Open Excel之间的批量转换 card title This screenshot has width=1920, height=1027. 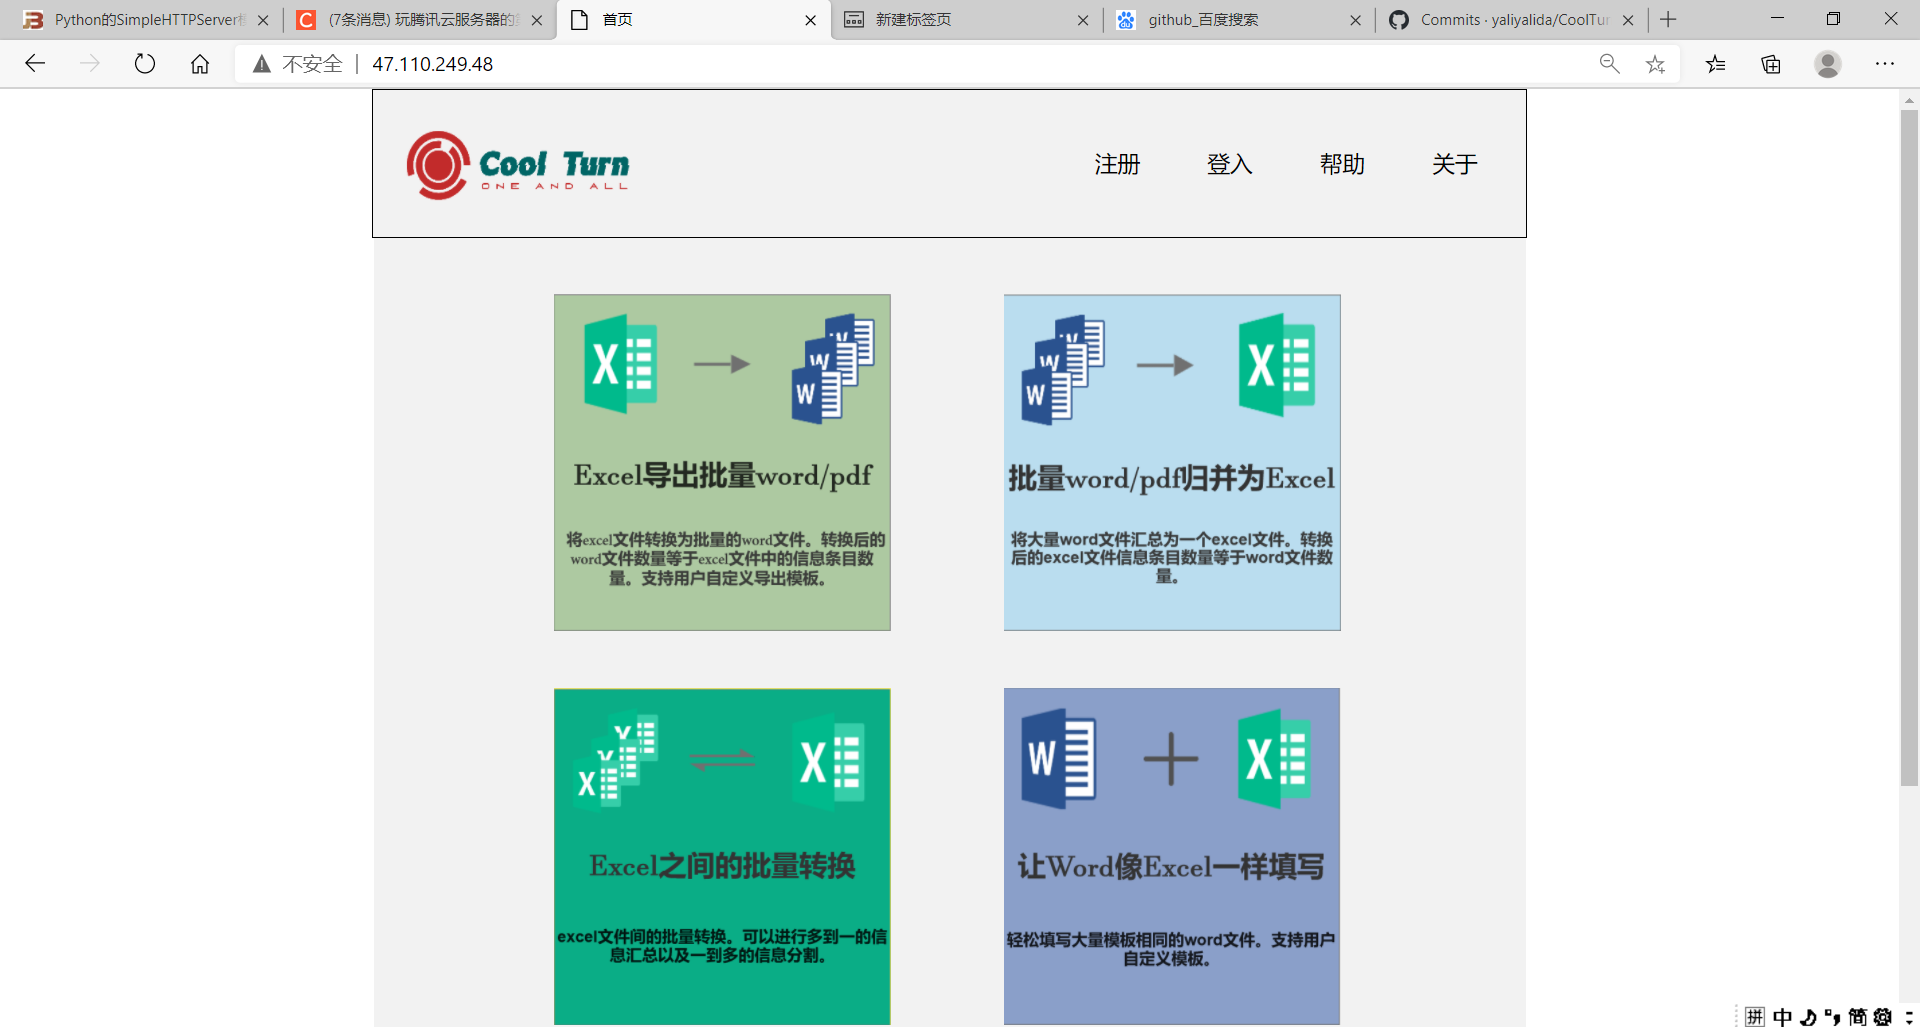pos(723,865)
